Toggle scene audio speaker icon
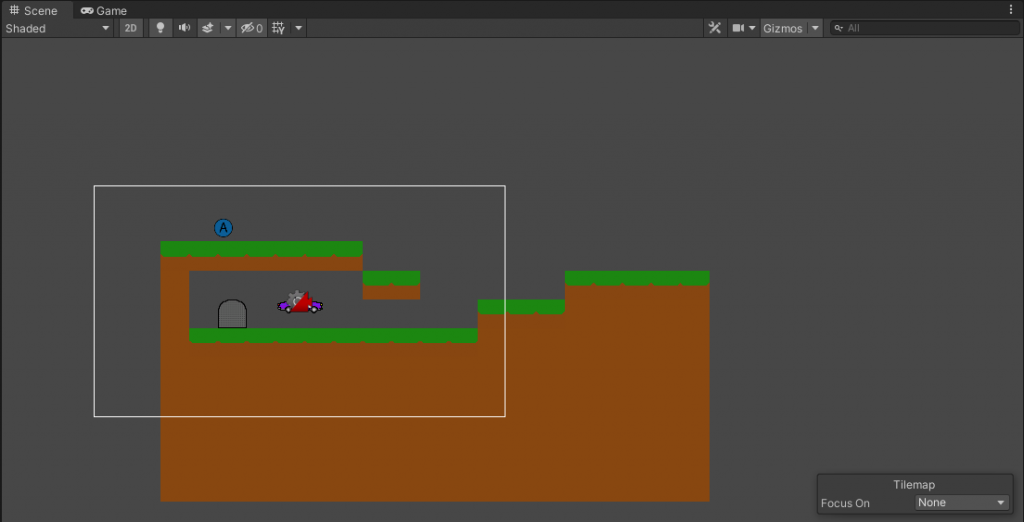1024x522 pixels. (x=185, y=28)
